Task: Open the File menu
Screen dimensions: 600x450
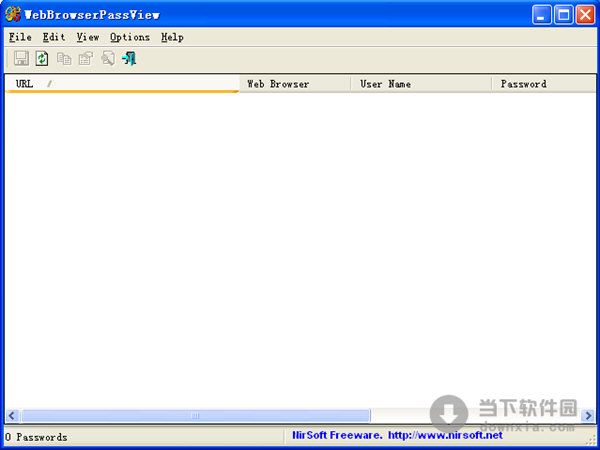Action: [x=20, y=37]
